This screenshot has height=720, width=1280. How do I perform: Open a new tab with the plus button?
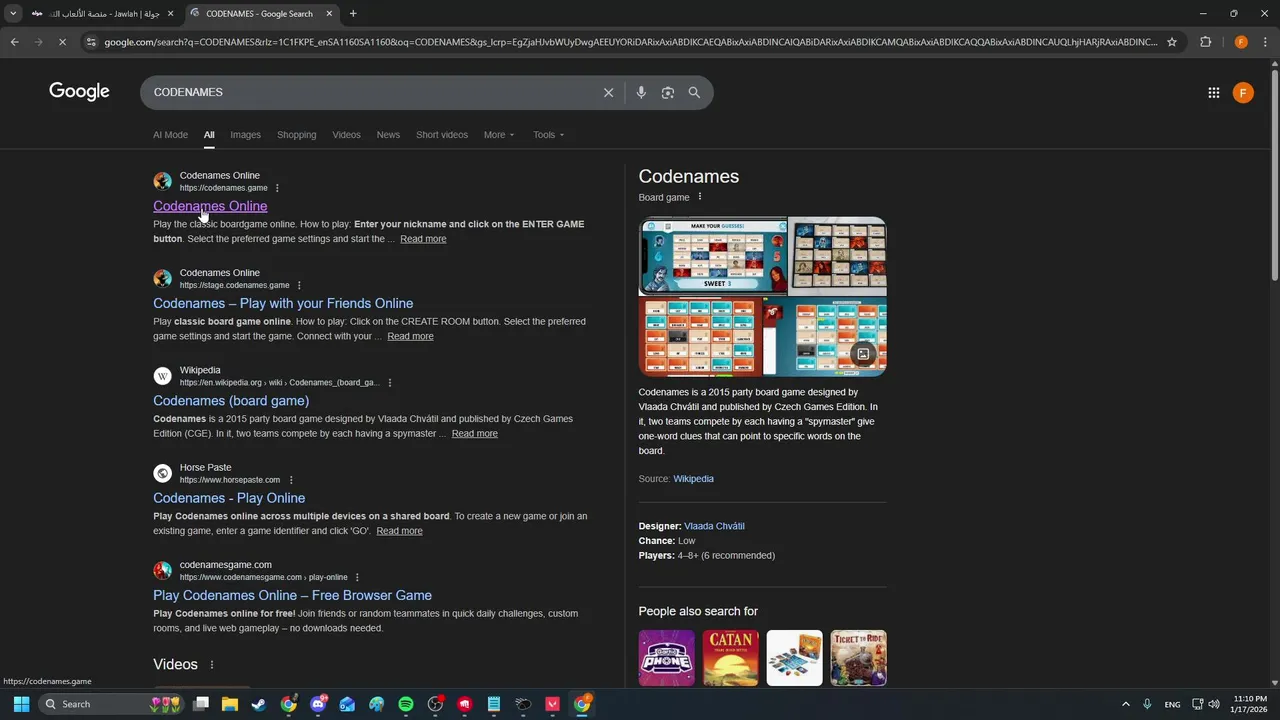(x=353, y=14)
